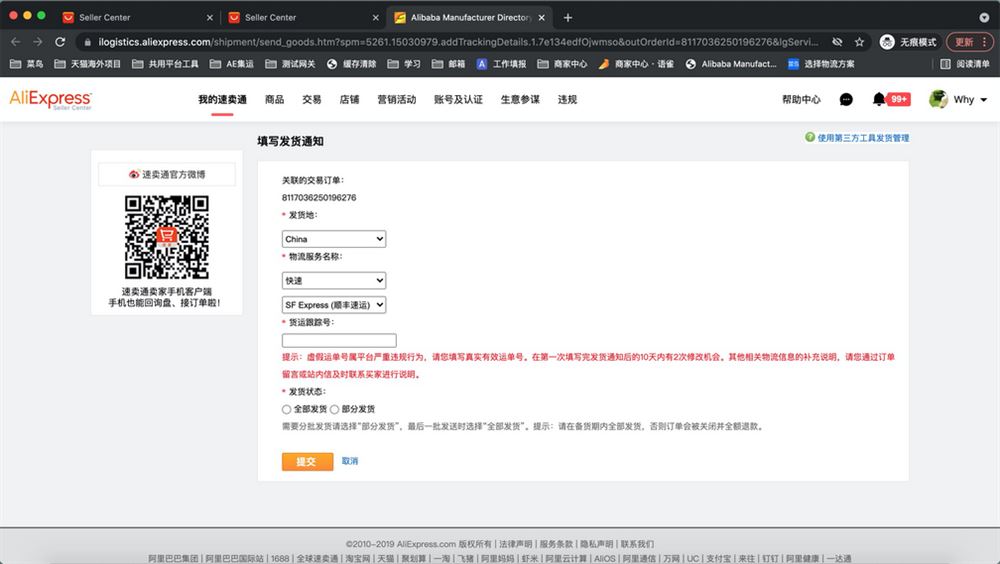Open the China 发货地 dropdown
The image size is (1000, 564).
coord(334,239)
